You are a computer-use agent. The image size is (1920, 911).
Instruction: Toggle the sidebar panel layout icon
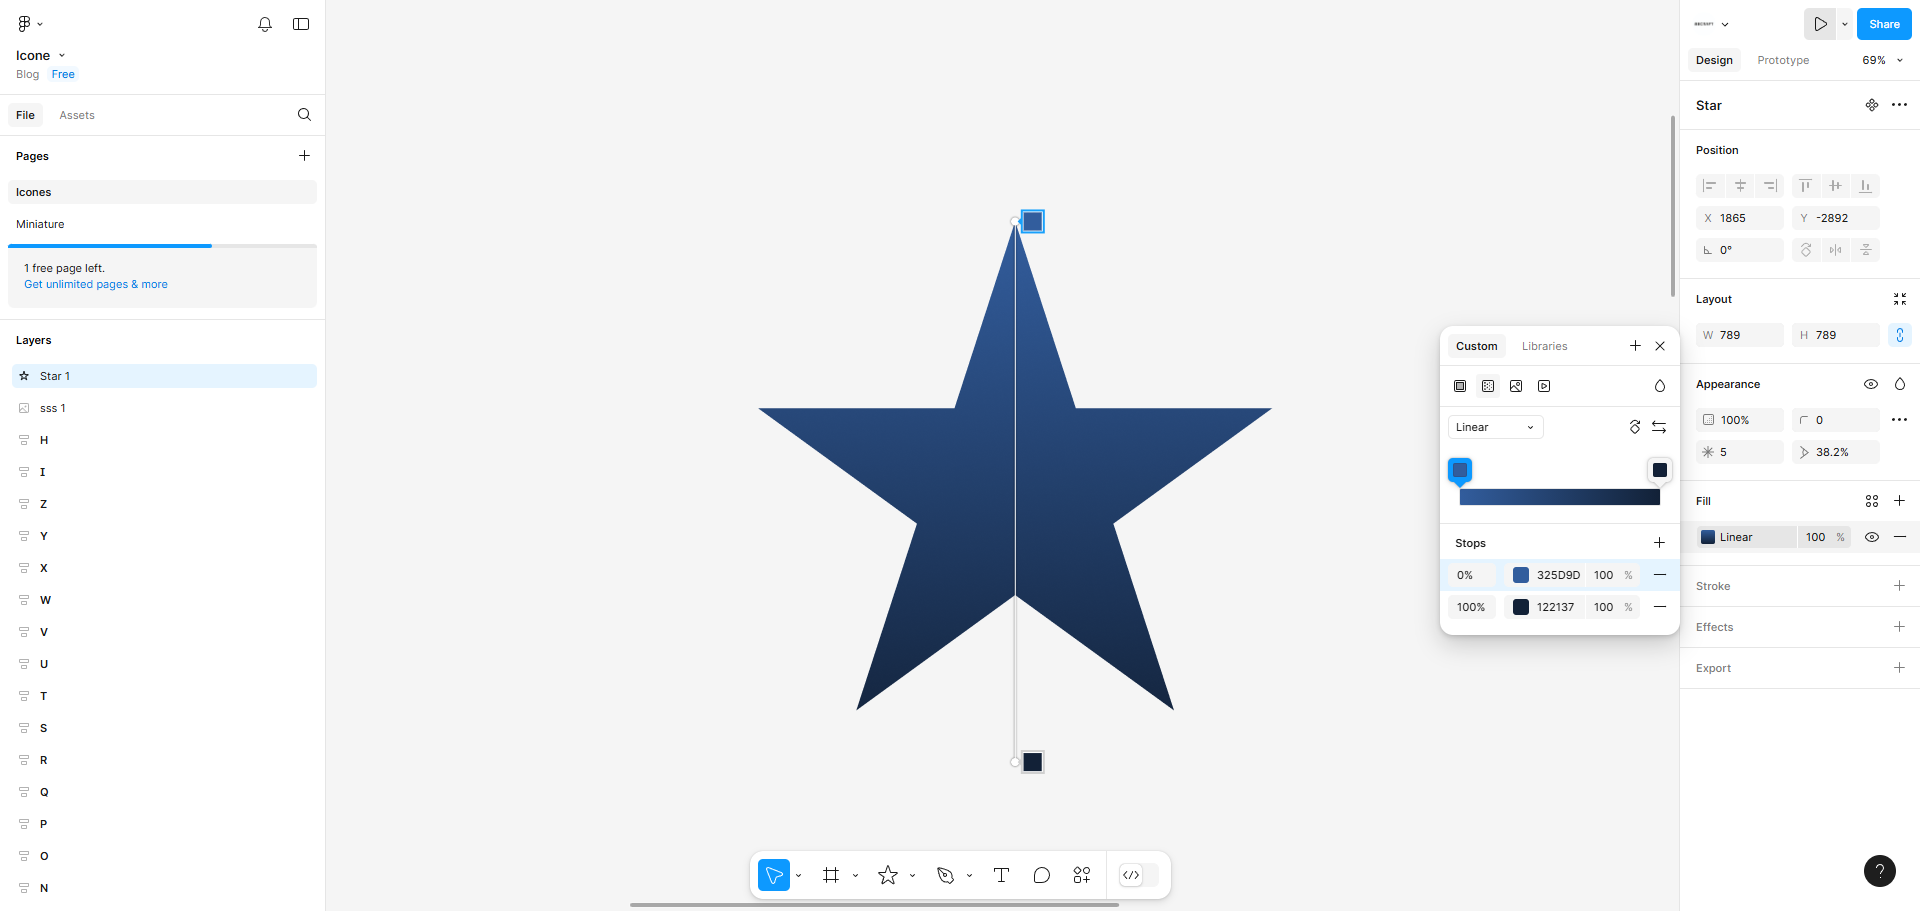click(x=301, y=24)
